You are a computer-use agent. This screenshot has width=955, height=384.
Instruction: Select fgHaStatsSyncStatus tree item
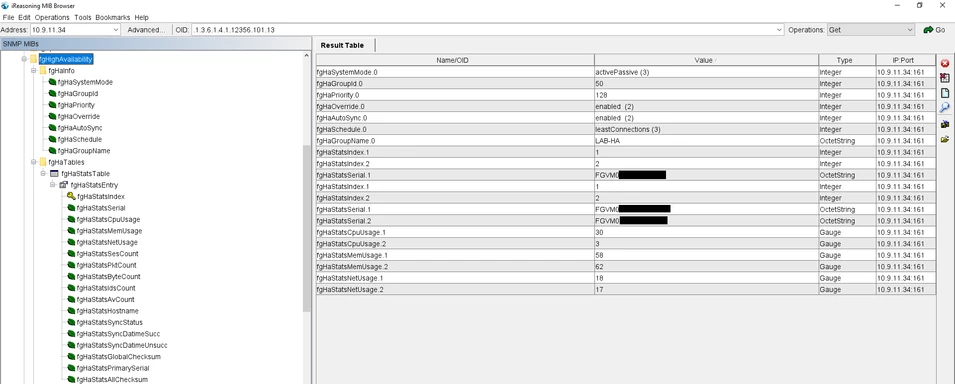110,322
